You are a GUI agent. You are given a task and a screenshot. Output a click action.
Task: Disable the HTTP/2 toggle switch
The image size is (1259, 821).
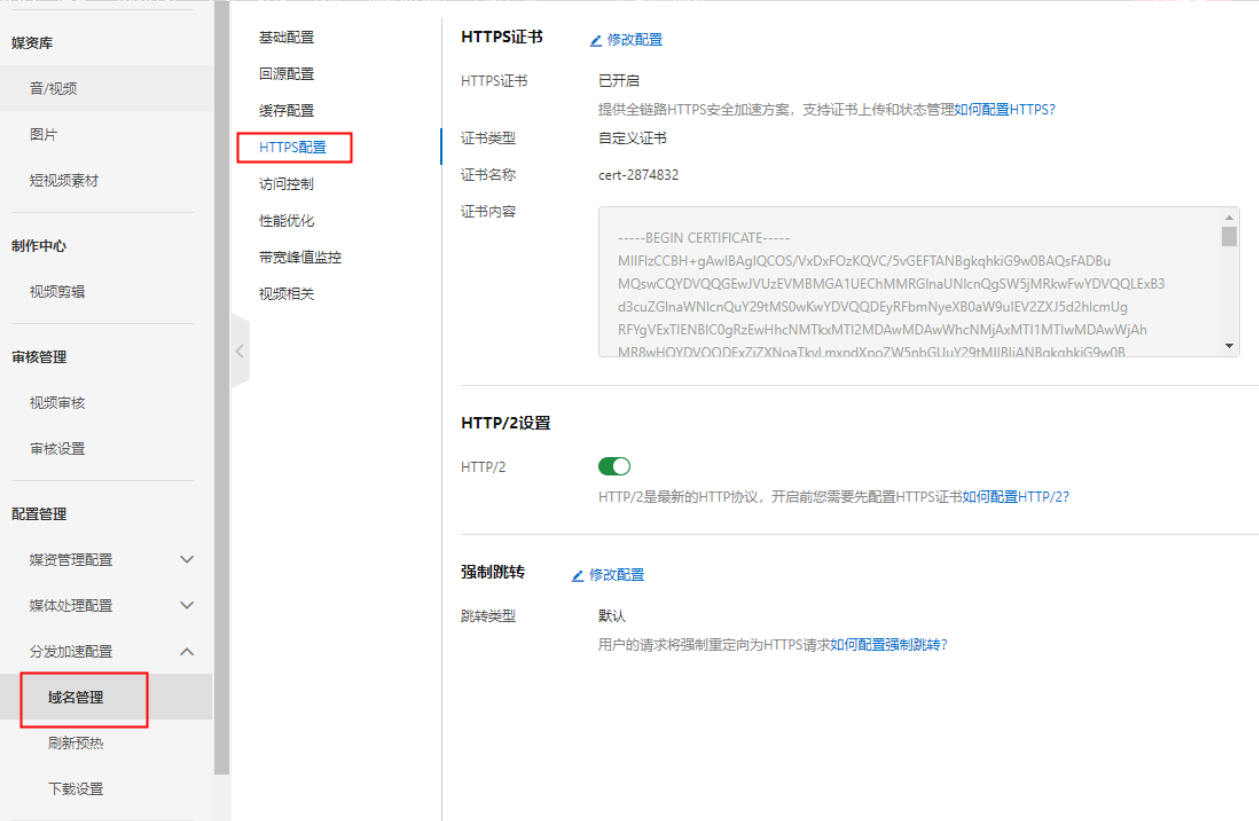click(614, 466)
